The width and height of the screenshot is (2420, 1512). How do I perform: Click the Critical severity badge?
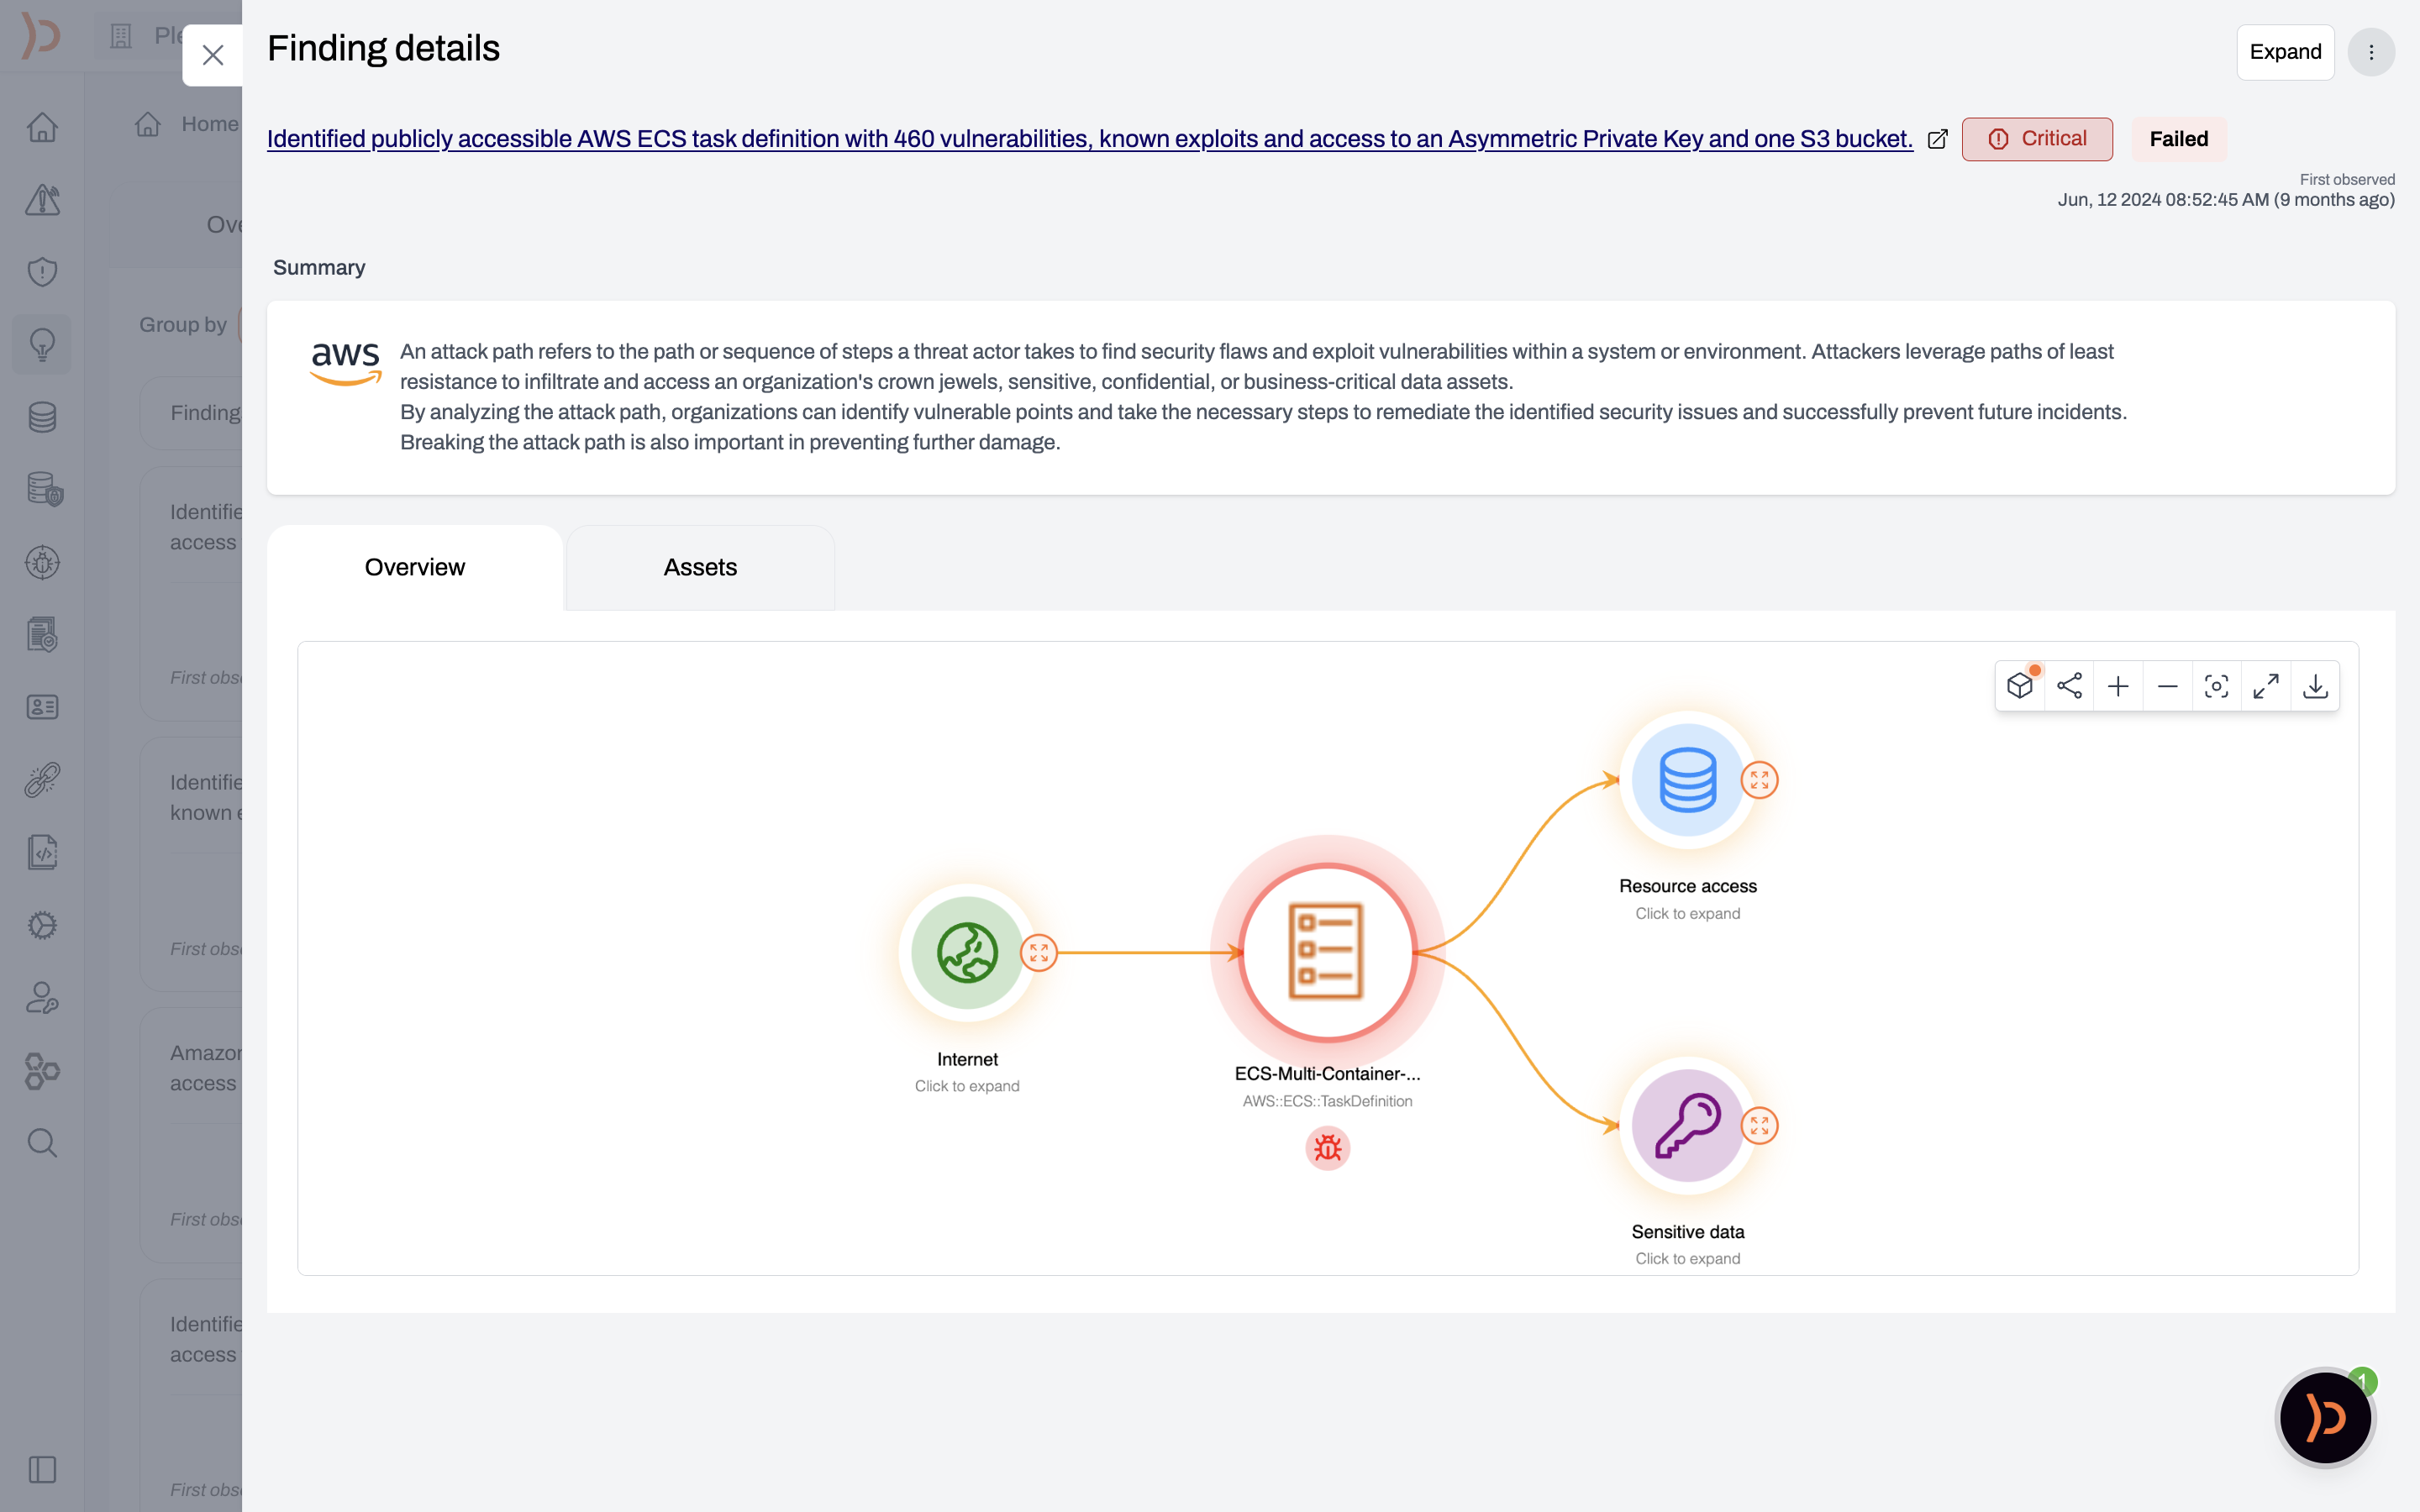pos(2037,139)
